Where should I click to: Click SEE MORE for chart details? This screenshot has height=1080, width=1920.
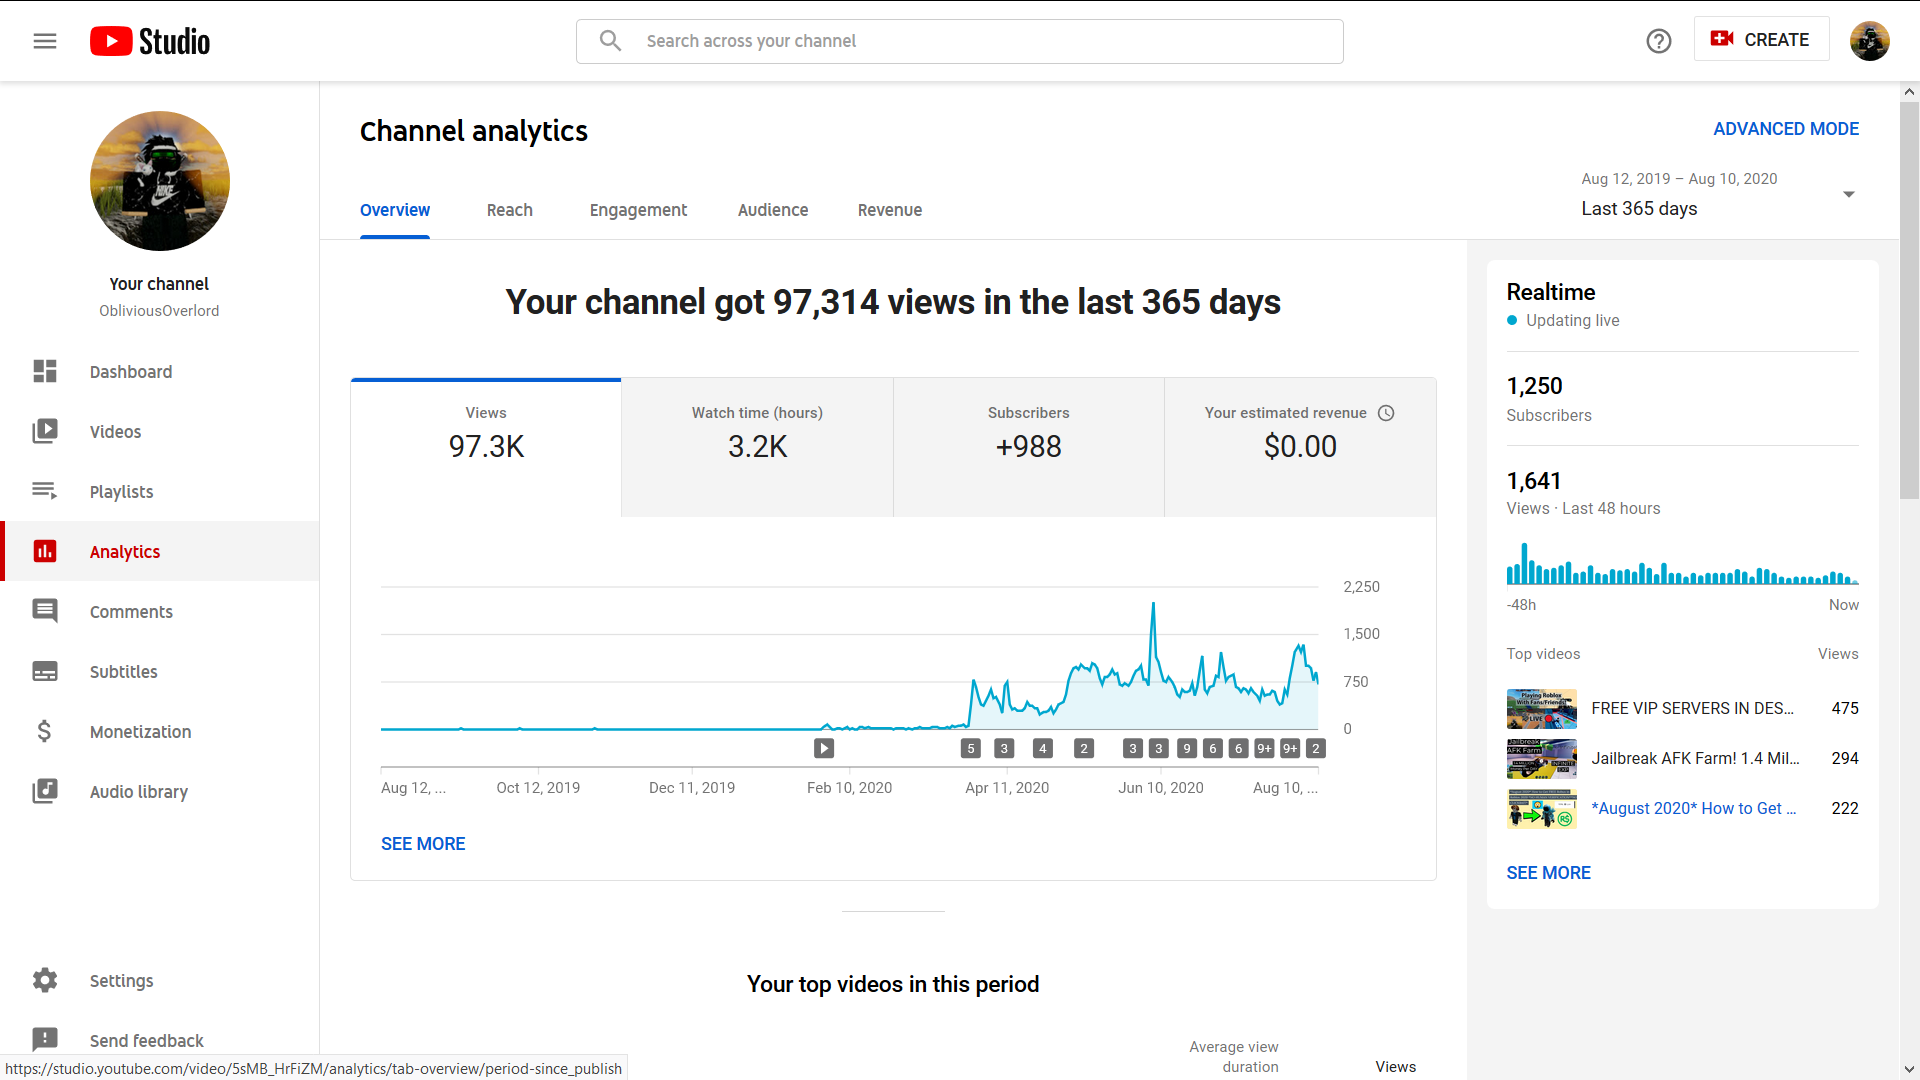pos(422,844)
